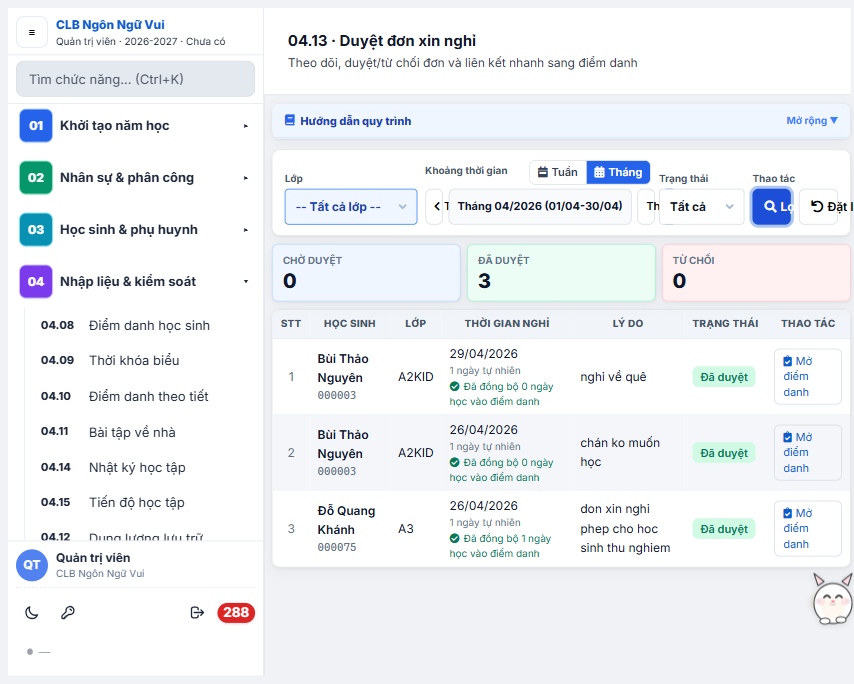Open the red 288 notification badge
854x684 pixels.
[236, 613]
